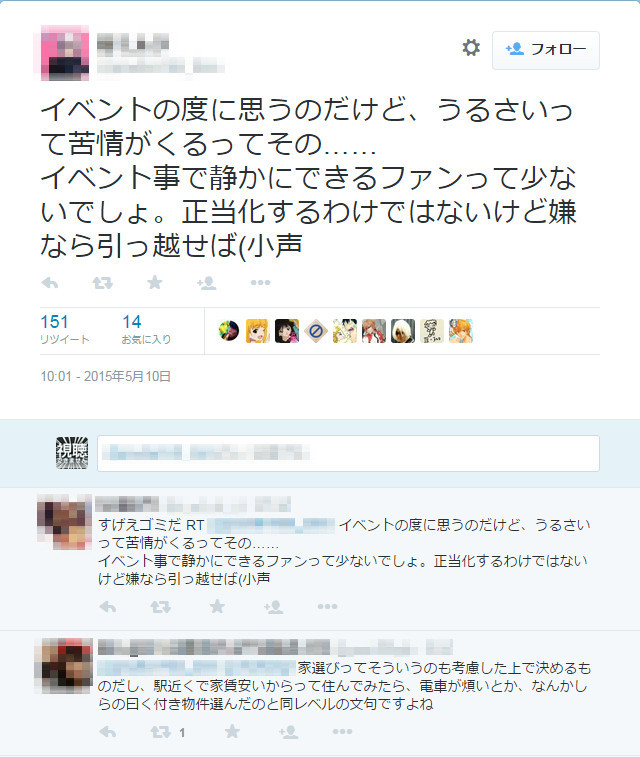This screenshot has width=640, height=757.
Task: Reply to the すげえゴミだ RT tweet
Action: tap(108, 607)
